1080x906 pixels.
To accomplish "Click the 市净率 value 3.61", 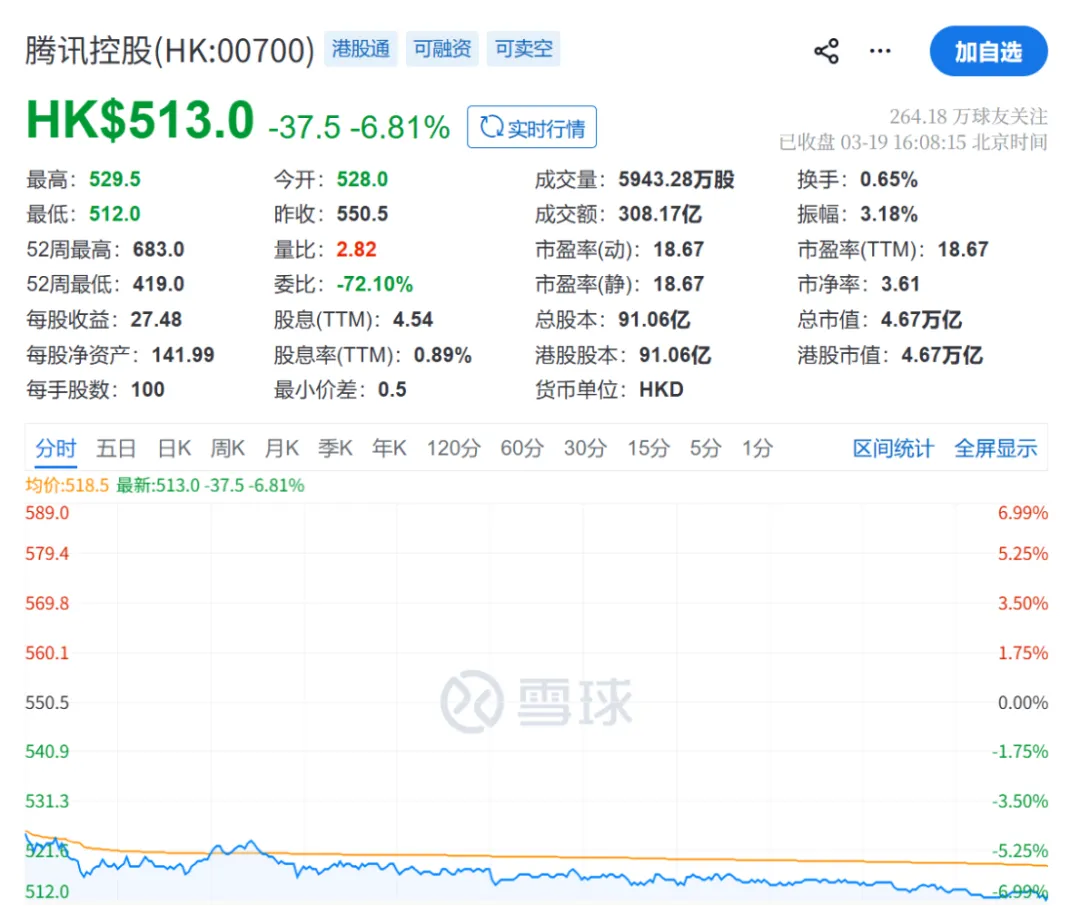I will 900,284.
